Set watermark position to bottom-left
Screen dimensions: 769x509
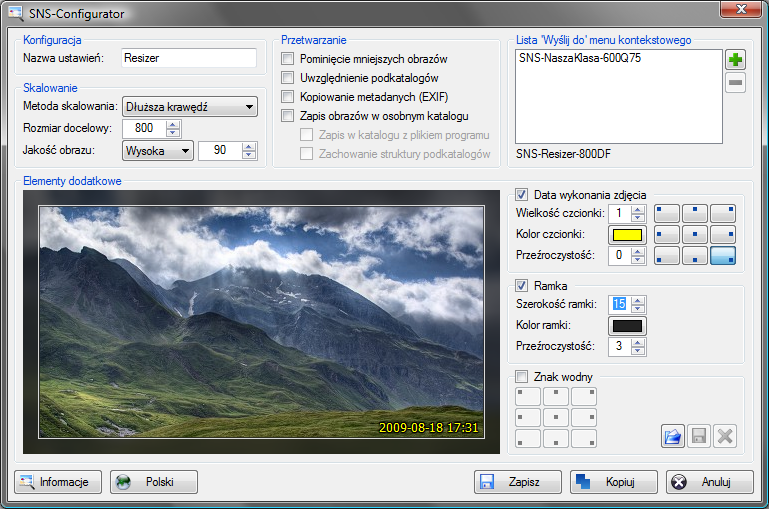tap(528, 438)
